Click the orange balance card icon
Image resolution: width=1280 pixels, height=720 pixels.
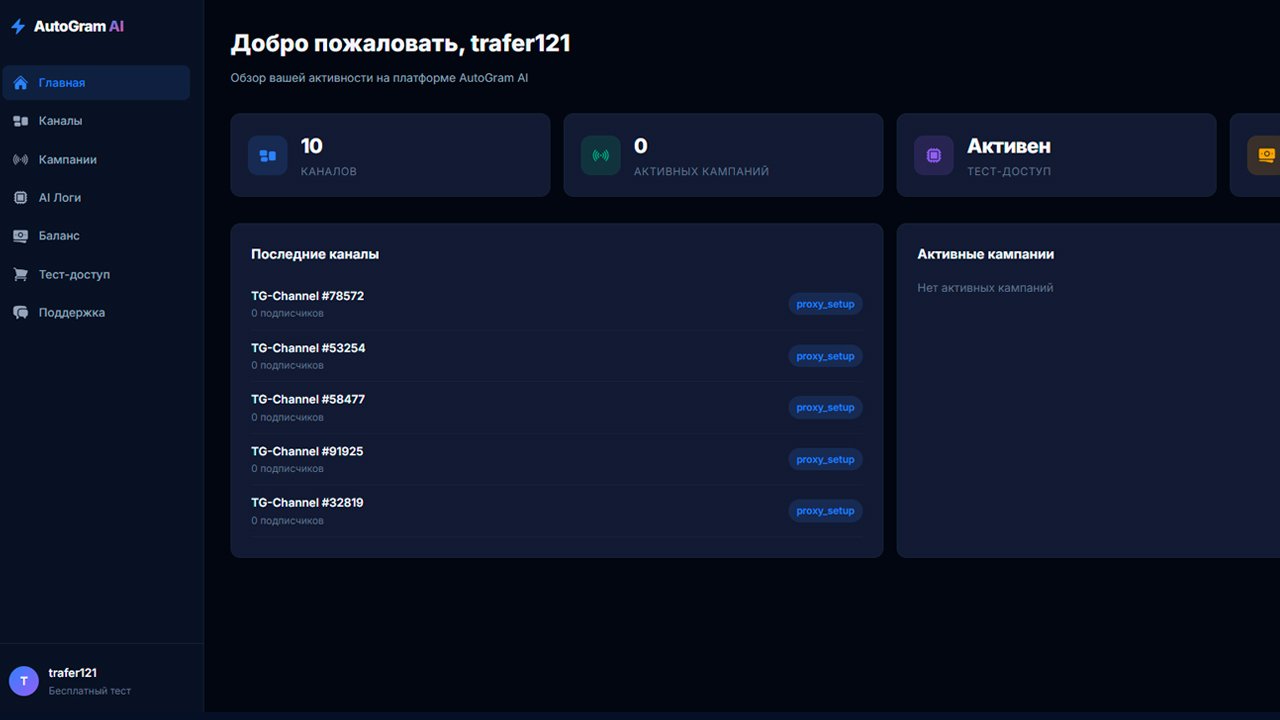tap(1264, 156)
